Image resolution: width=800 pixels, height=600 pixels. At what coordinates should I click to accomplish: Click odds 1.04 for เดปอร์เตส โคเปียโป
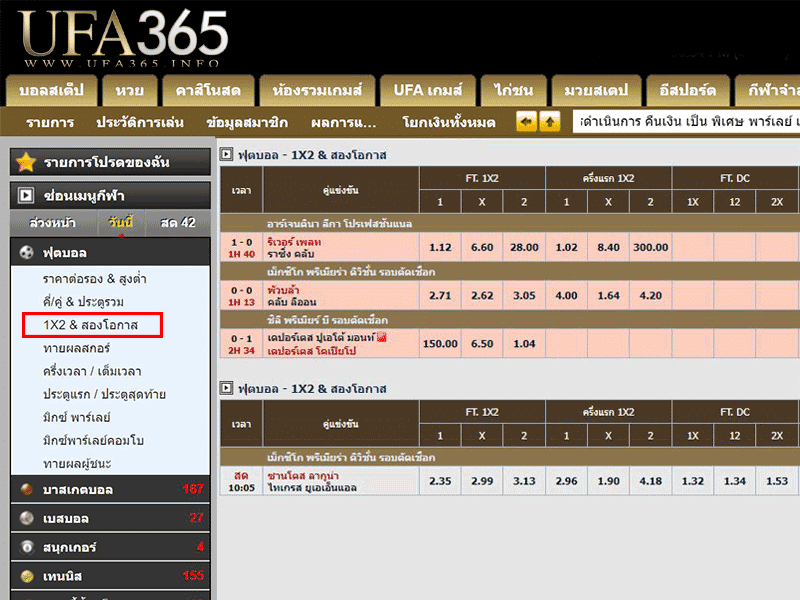[524, 344]
